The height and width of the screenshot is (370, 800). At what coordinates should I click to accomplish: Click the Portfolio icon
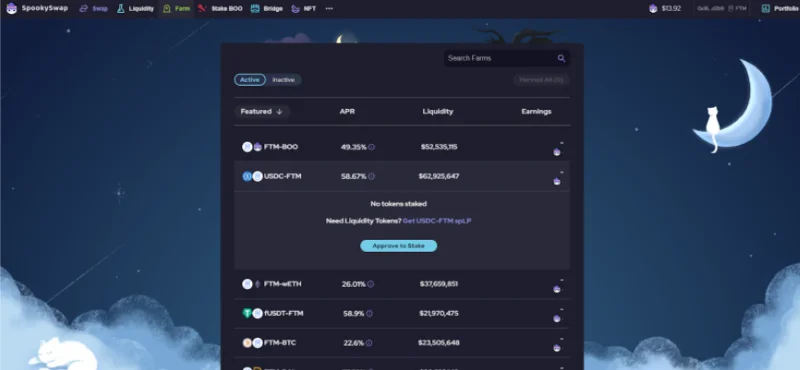pos(765,9)
